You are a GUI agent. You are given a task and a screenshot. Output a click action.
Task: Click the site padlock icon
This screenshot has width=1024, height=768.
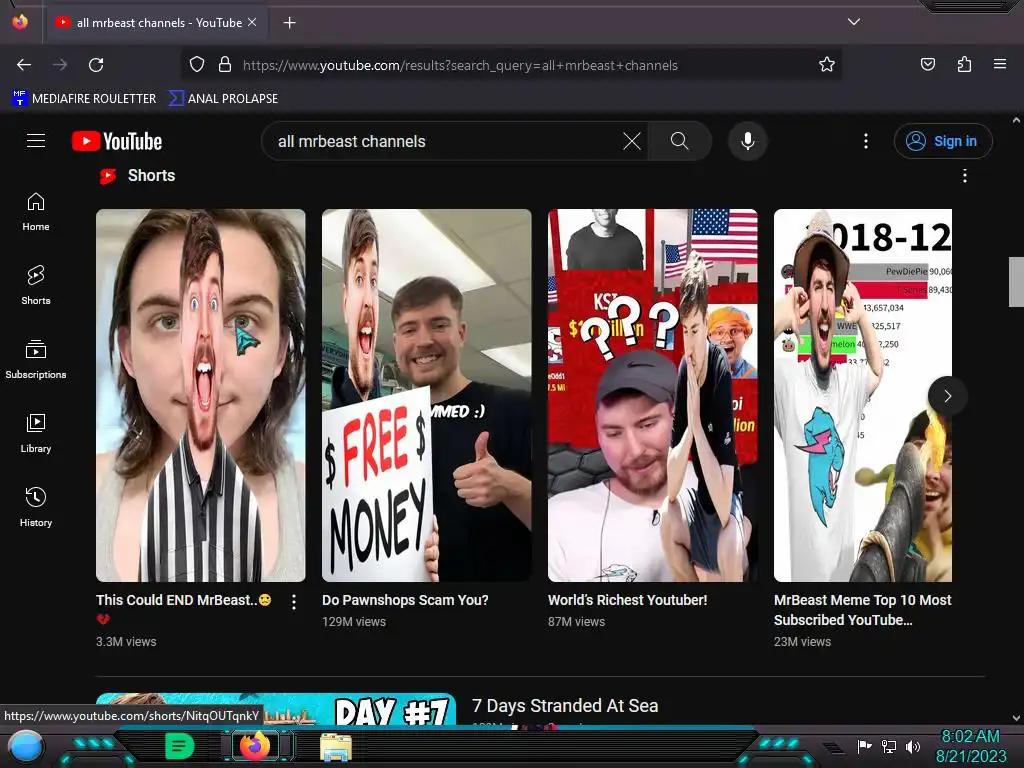click(225, 65)
